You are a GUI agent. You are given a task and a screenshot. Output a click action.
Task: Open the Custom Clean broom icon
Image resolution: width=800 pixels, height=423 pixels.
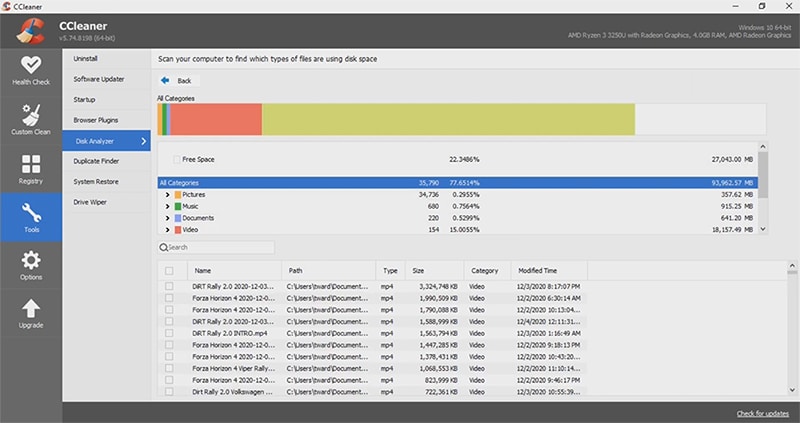pyautogui.click(x=31, y=116)
